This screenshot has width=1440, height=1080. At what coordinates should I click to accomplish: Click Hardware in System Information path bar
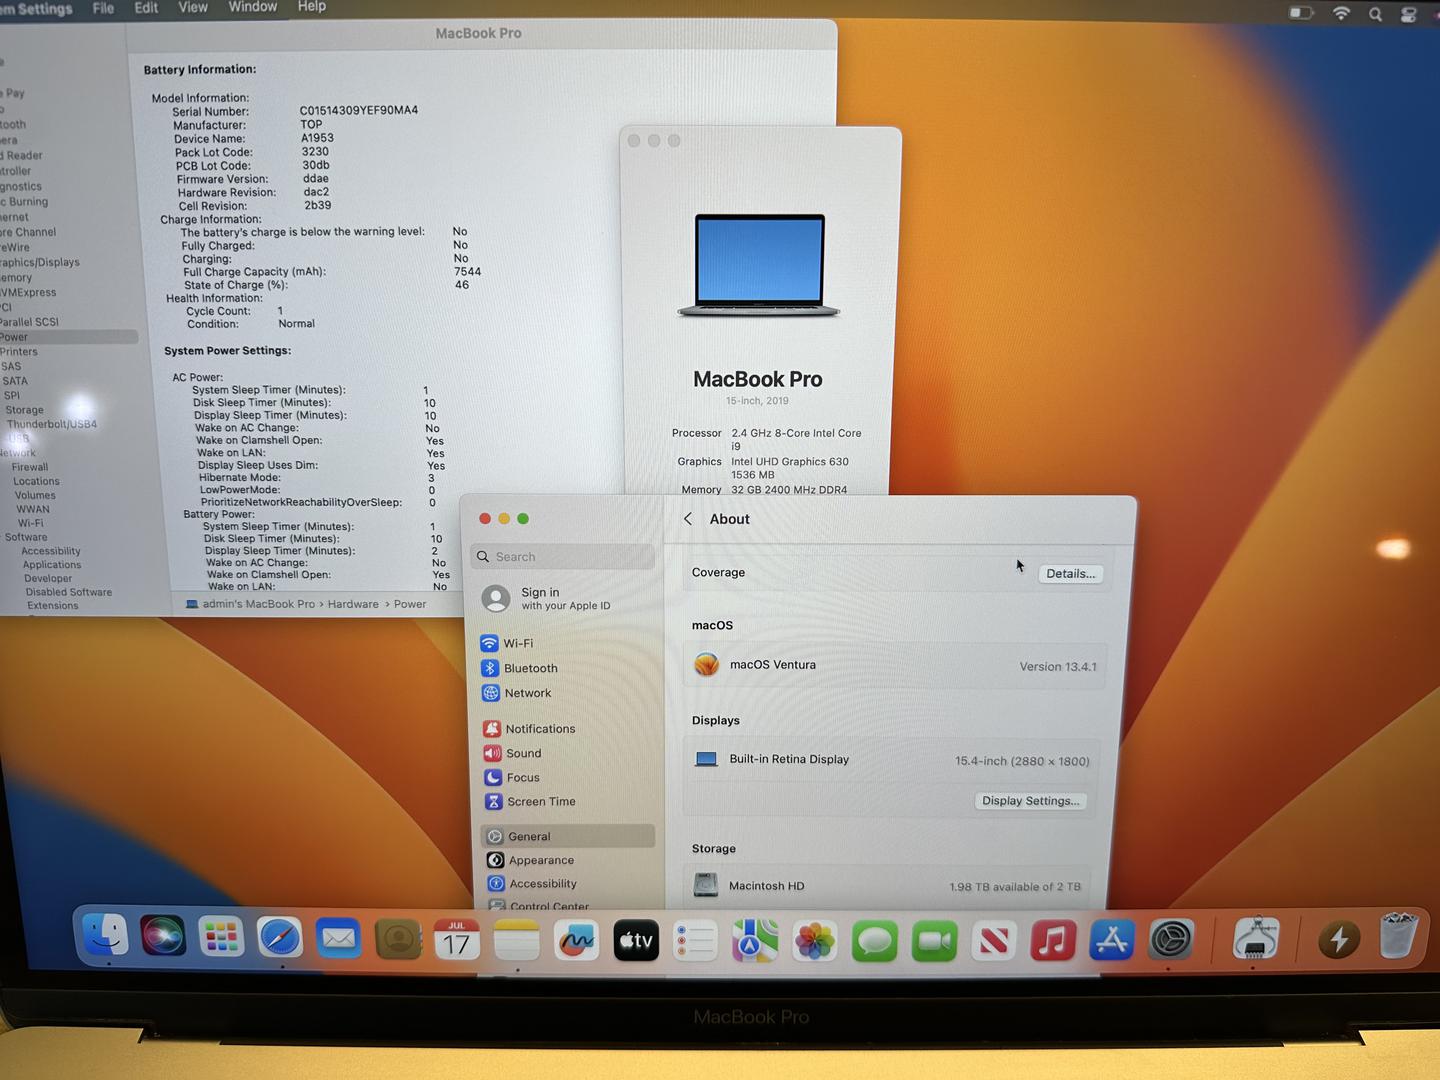[x=353, y=604]
